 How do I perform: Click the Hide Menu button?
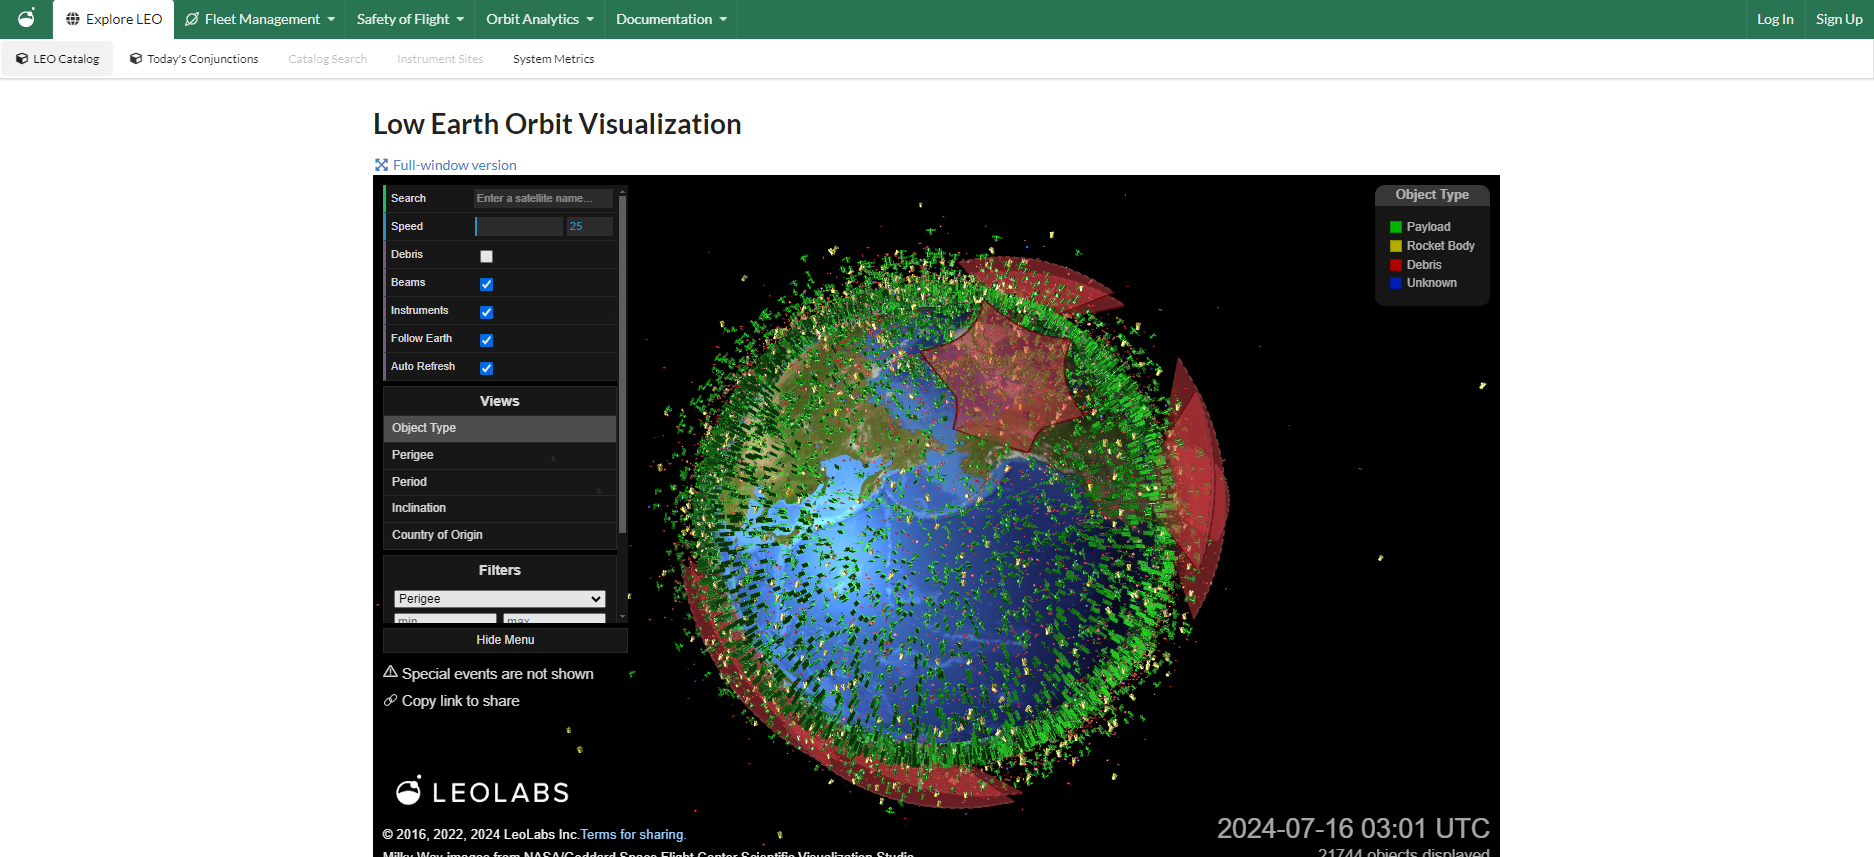click(505, 640)
